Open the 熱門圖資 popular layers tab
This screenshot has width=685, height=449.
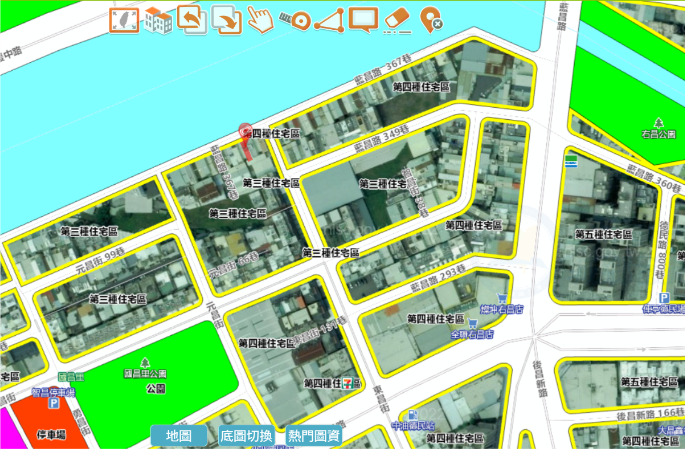313,436
